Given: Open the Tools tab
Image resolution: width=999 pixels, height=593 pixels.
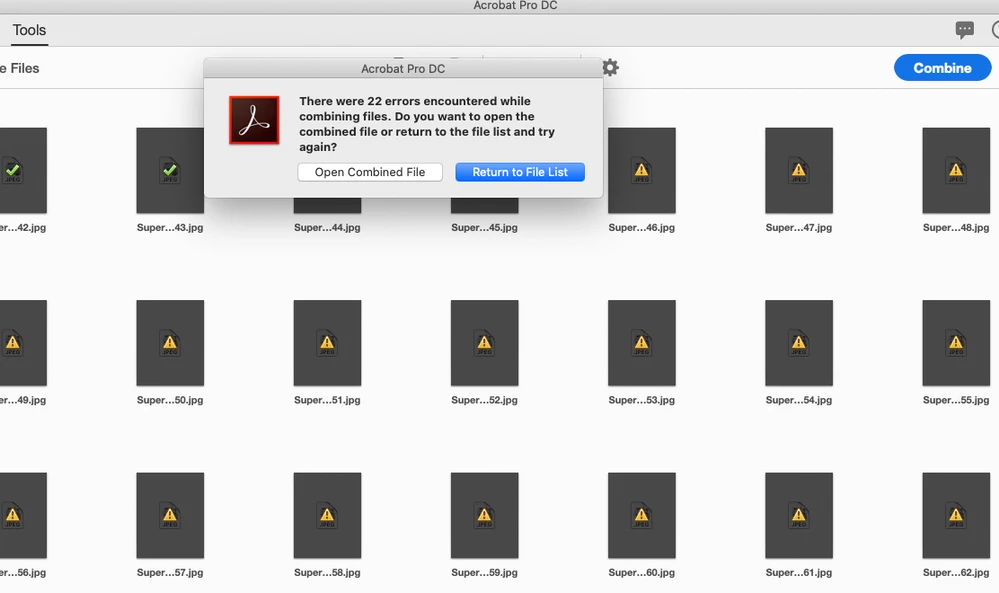Looking at the screenshot, I should (29, 31).
